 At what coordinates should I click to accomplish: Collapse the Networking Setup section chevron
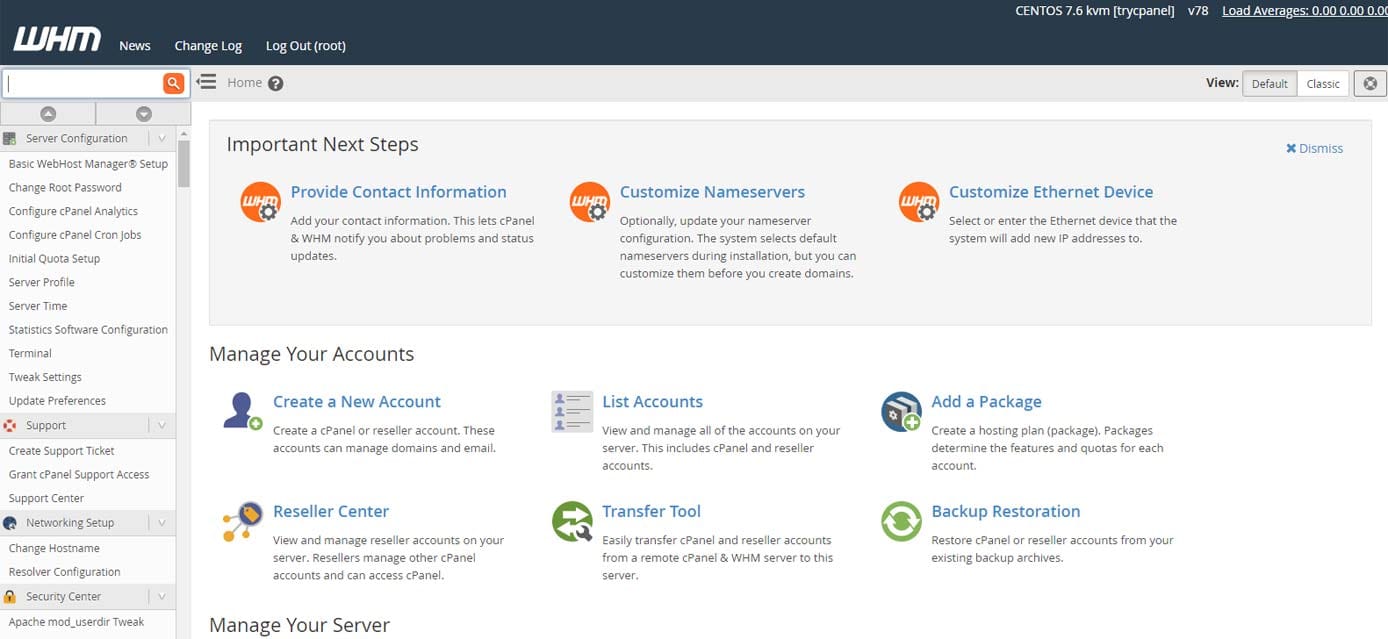point(162,523)
